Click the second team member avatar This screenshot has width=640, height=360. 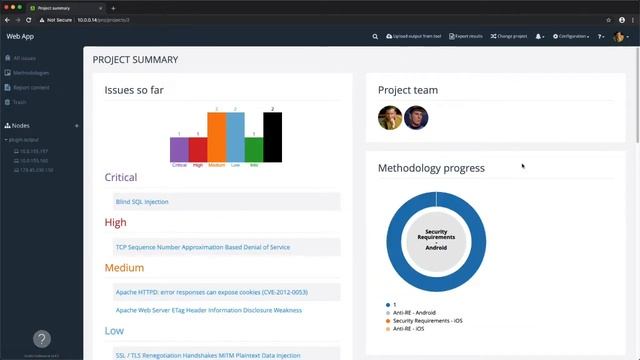coord(416,118)
